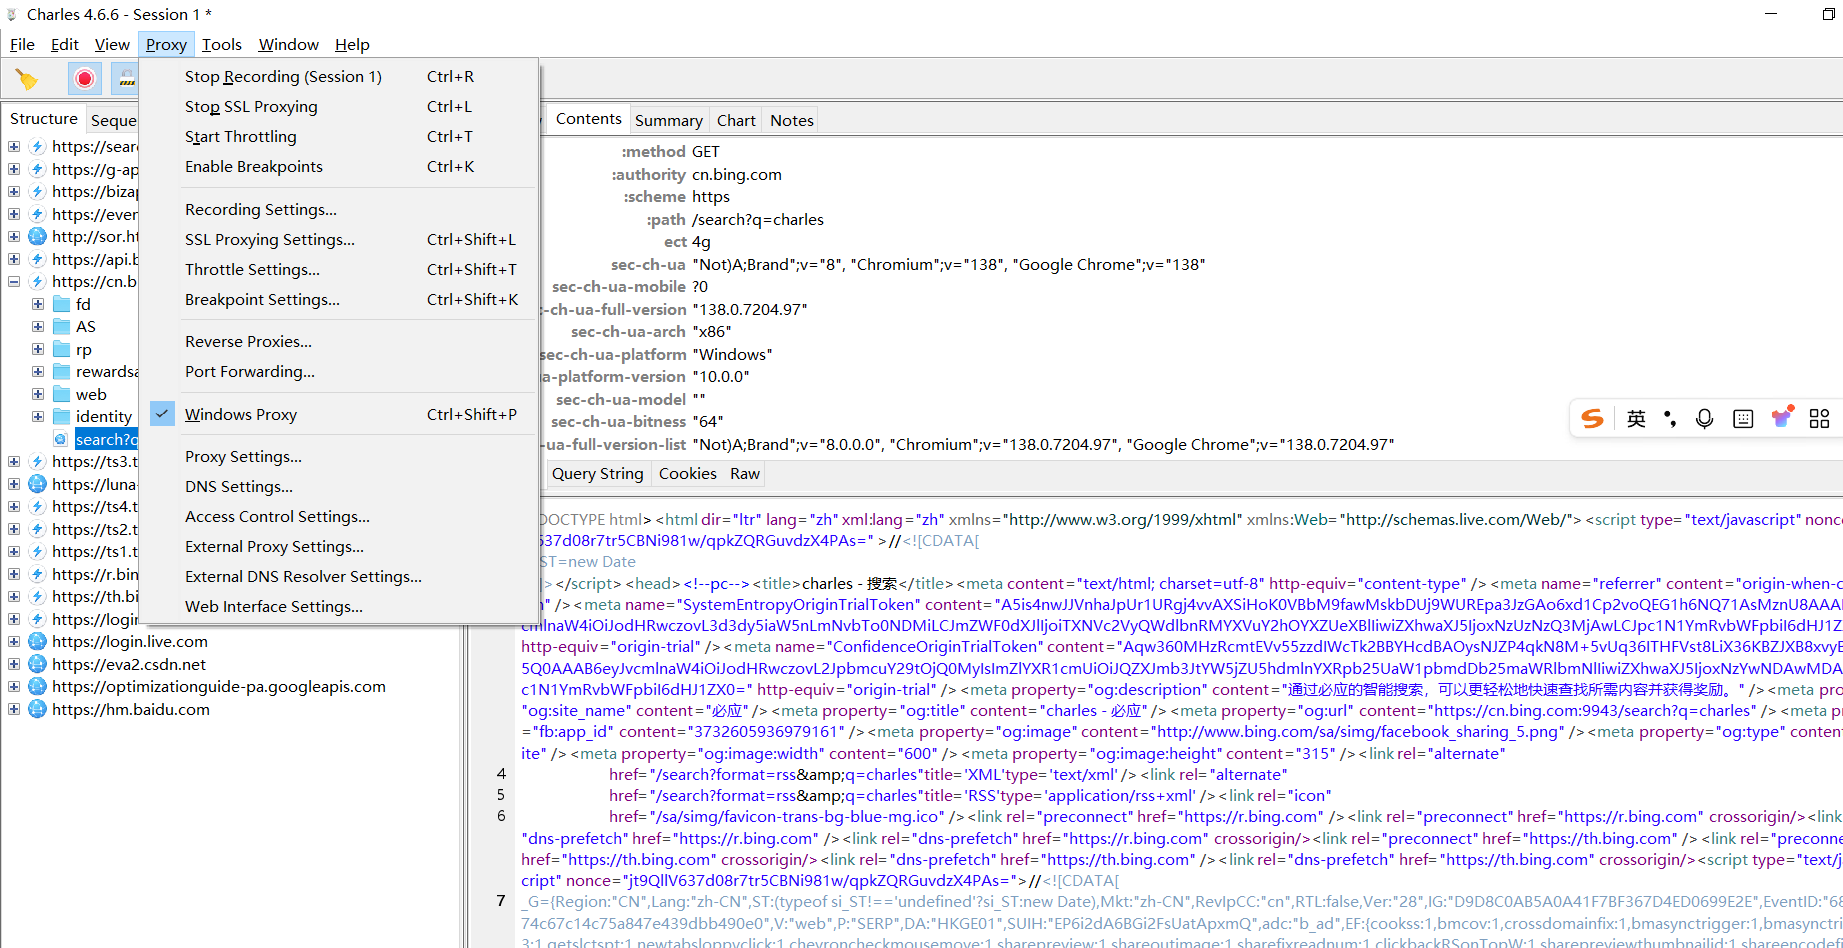Click the folder icon next to identity
Screen dimensions: 1843x948
[61, 417]
